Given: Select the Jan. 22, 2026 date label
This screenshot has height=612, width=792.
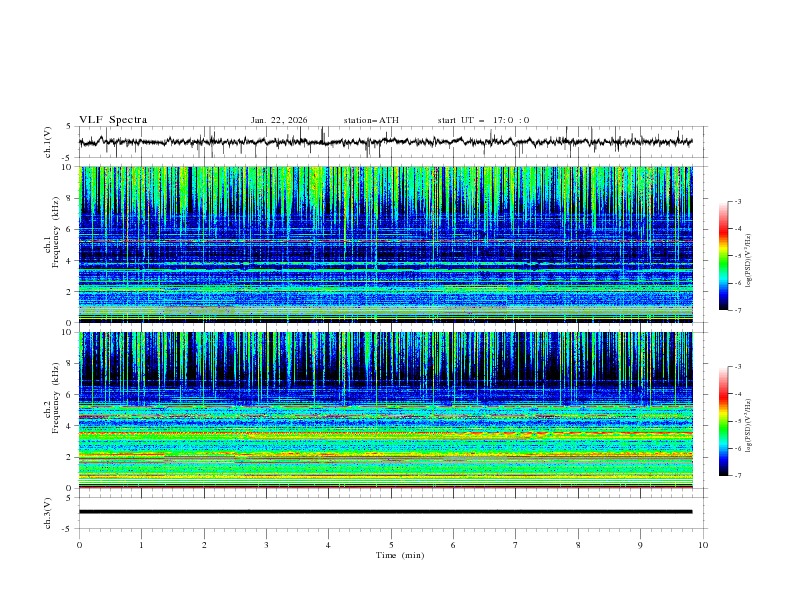Looking at the screenshot, I should pos(279,120).
